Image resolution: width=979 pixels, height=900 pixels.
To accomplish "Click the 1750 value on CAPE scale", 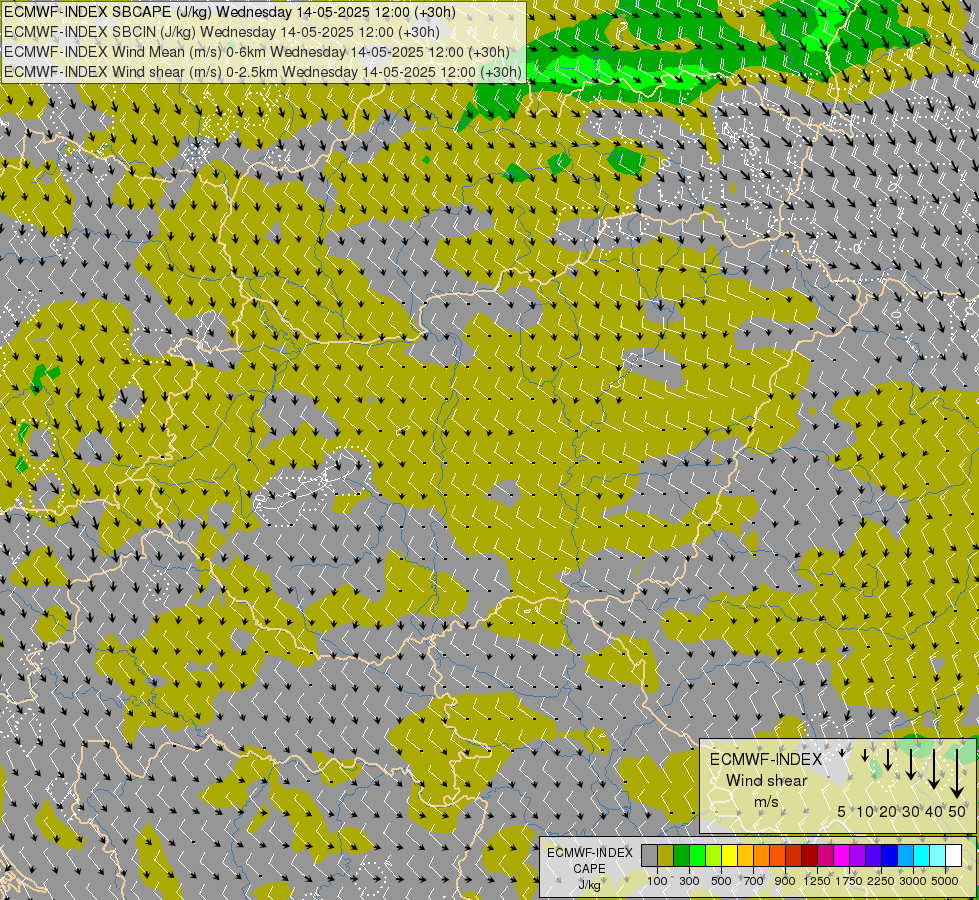I will (849, 881).
